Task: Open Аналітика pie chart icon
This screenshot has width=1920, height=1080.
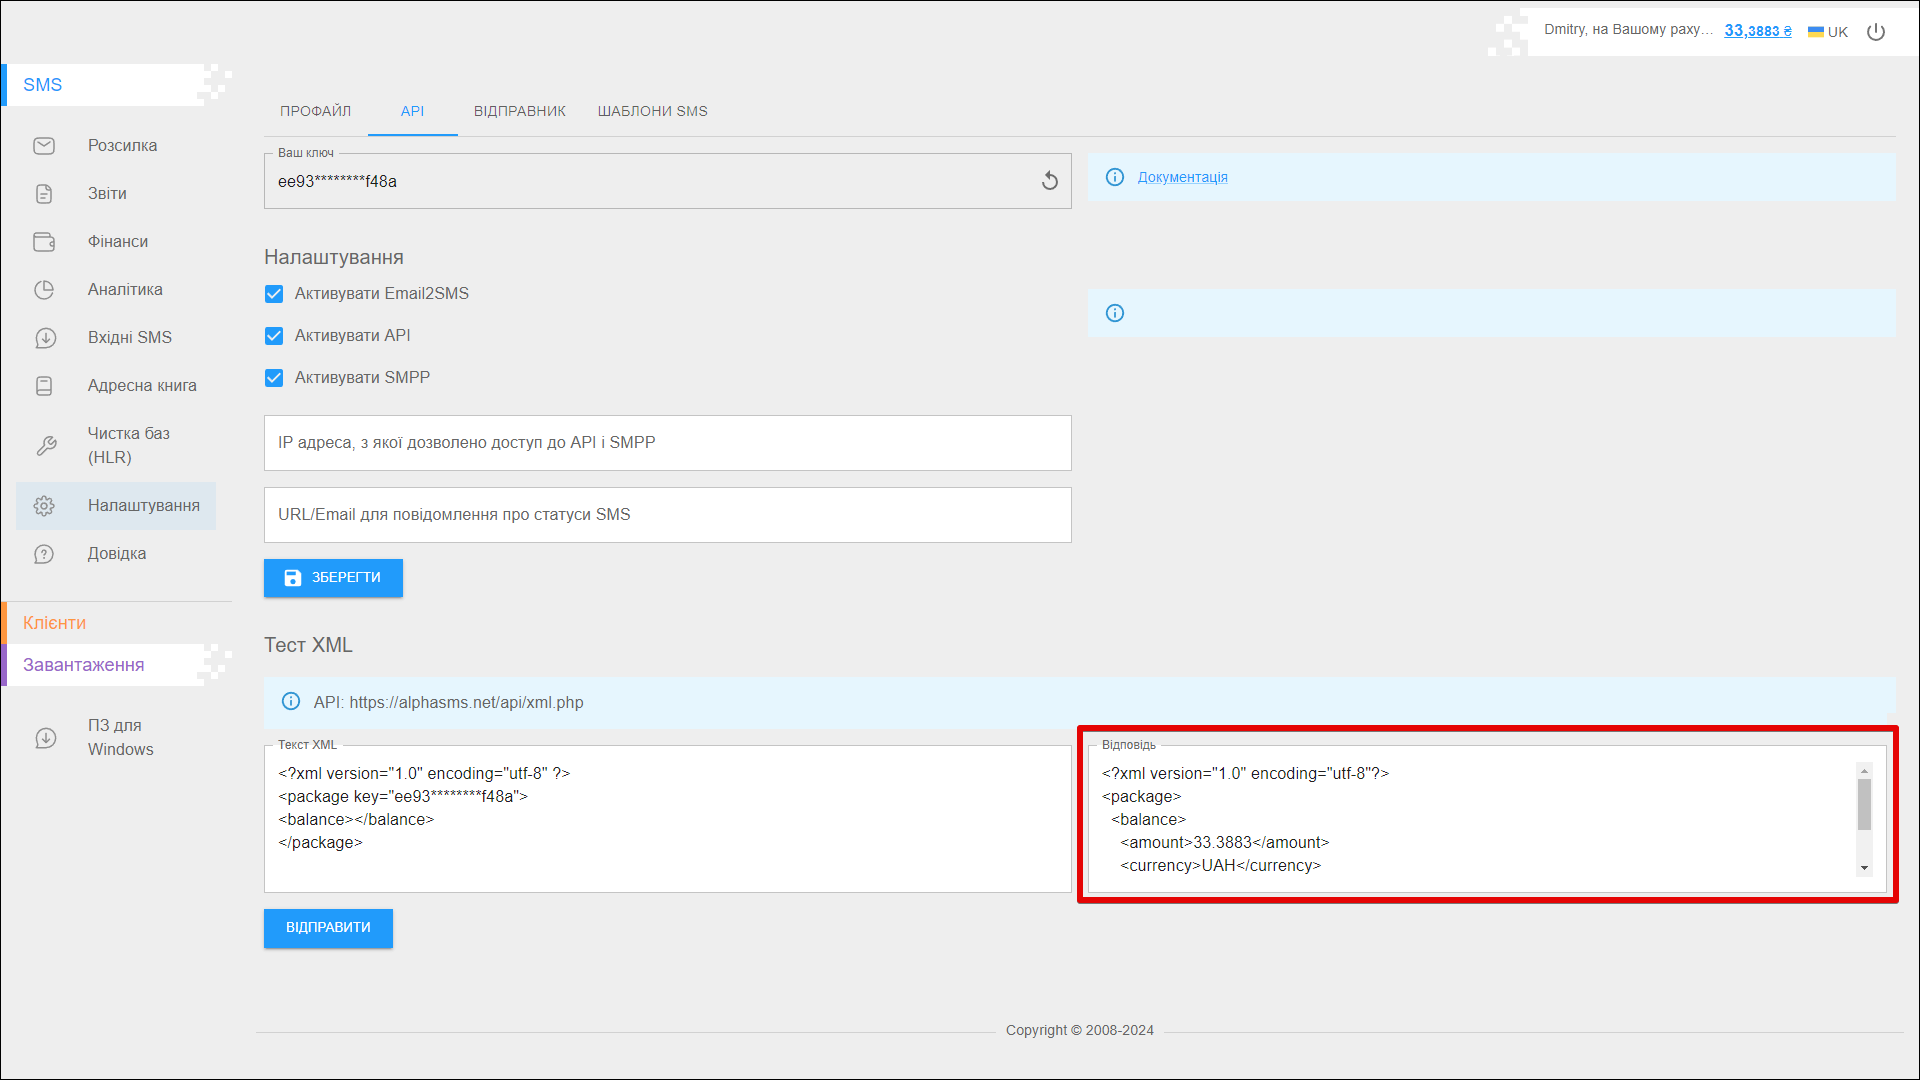Action: click(44, 290)
